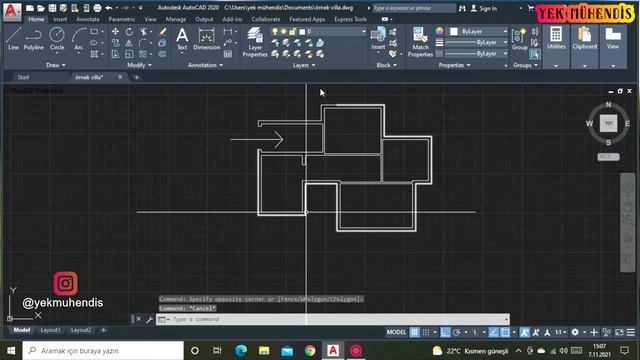
Task: Expand the Modify panel
Action: point(139,65)
